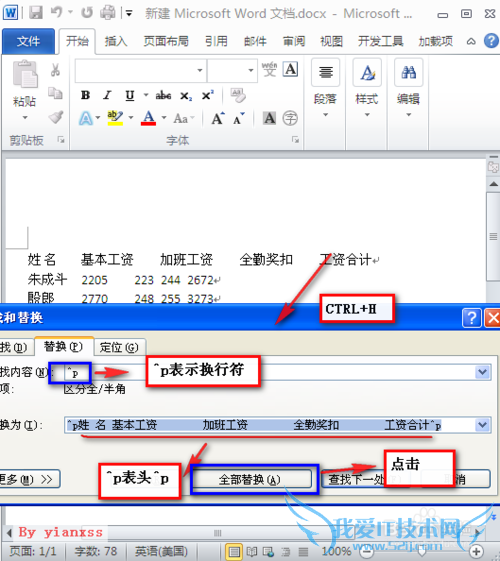Screen dimensions: 500x561
Task: Click the character shading A icon
Action: tap(269, 118)
